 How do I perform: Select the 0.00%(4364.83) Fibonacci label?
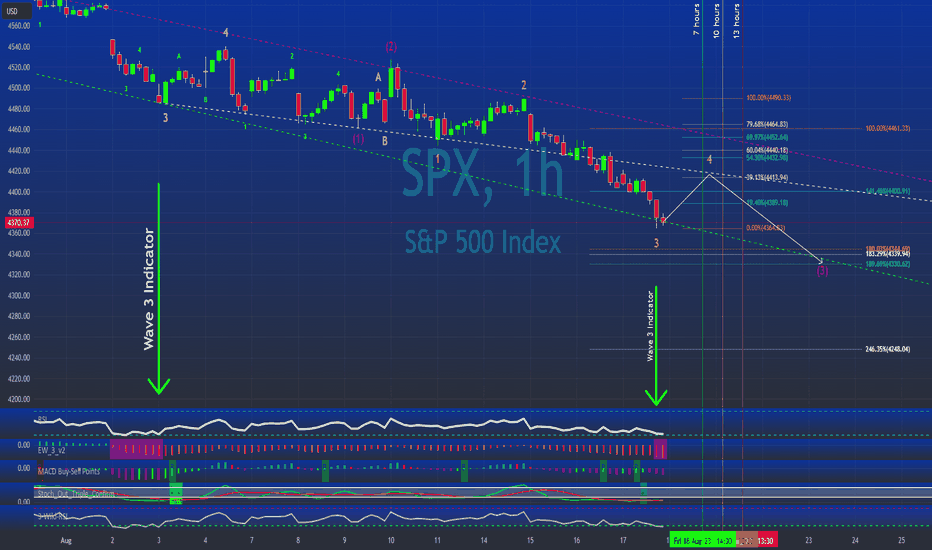[x=766, y=228]
